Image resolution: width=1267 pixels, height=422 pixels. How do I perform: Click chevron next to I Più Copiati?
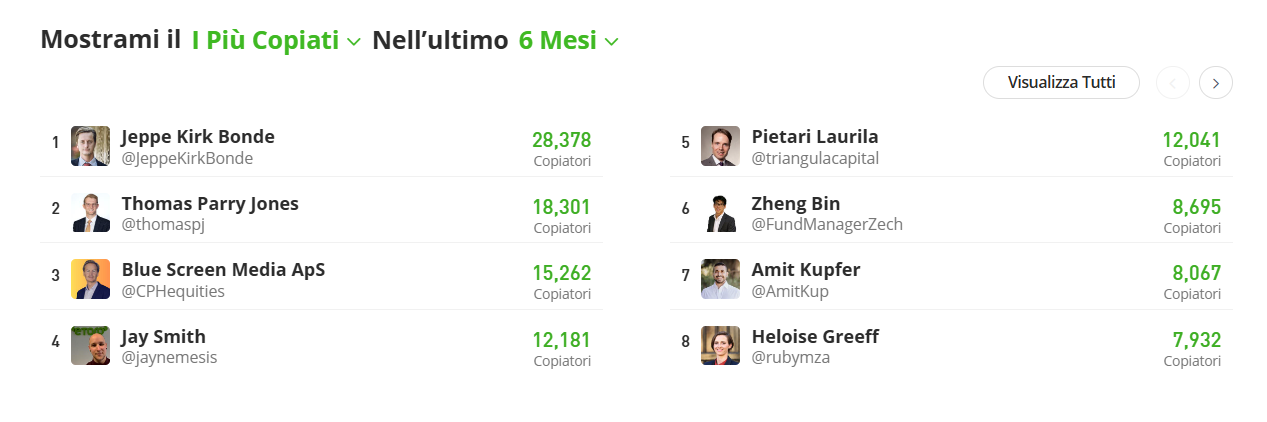(x=353, y=42)
